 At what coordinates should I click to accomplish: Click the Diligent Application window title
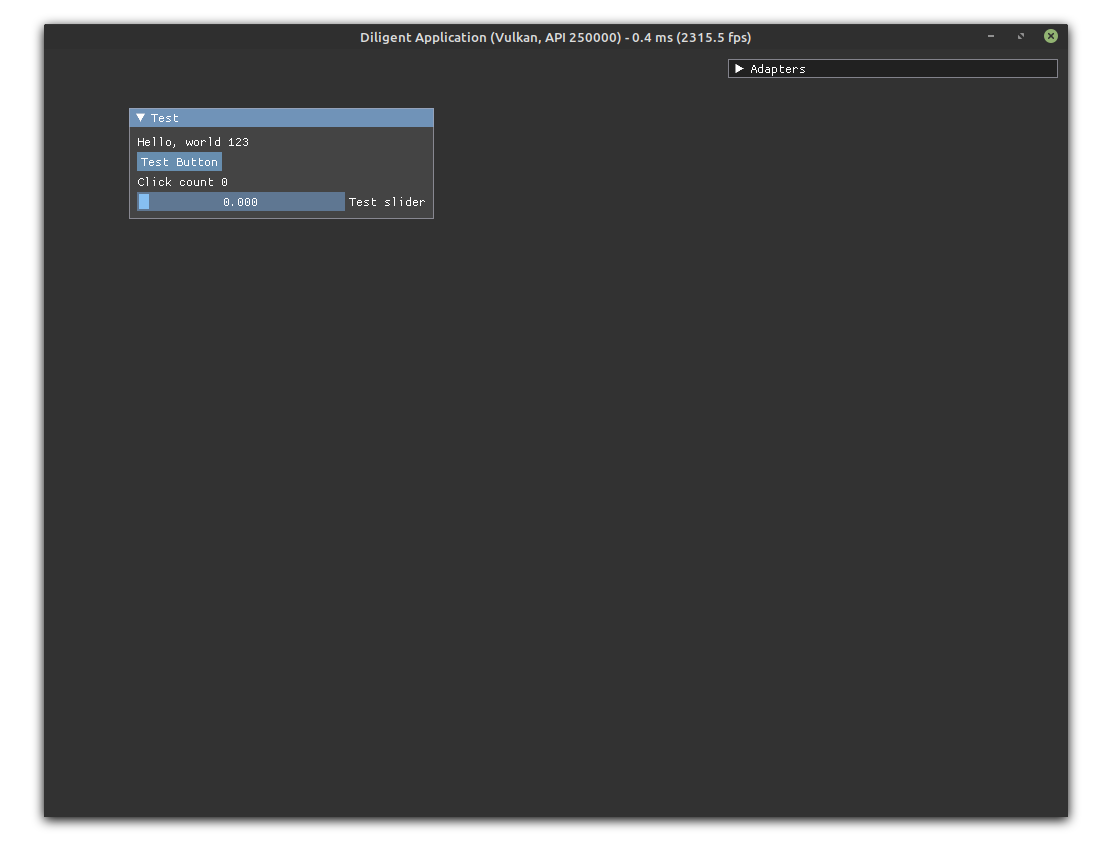coord(555,37)
